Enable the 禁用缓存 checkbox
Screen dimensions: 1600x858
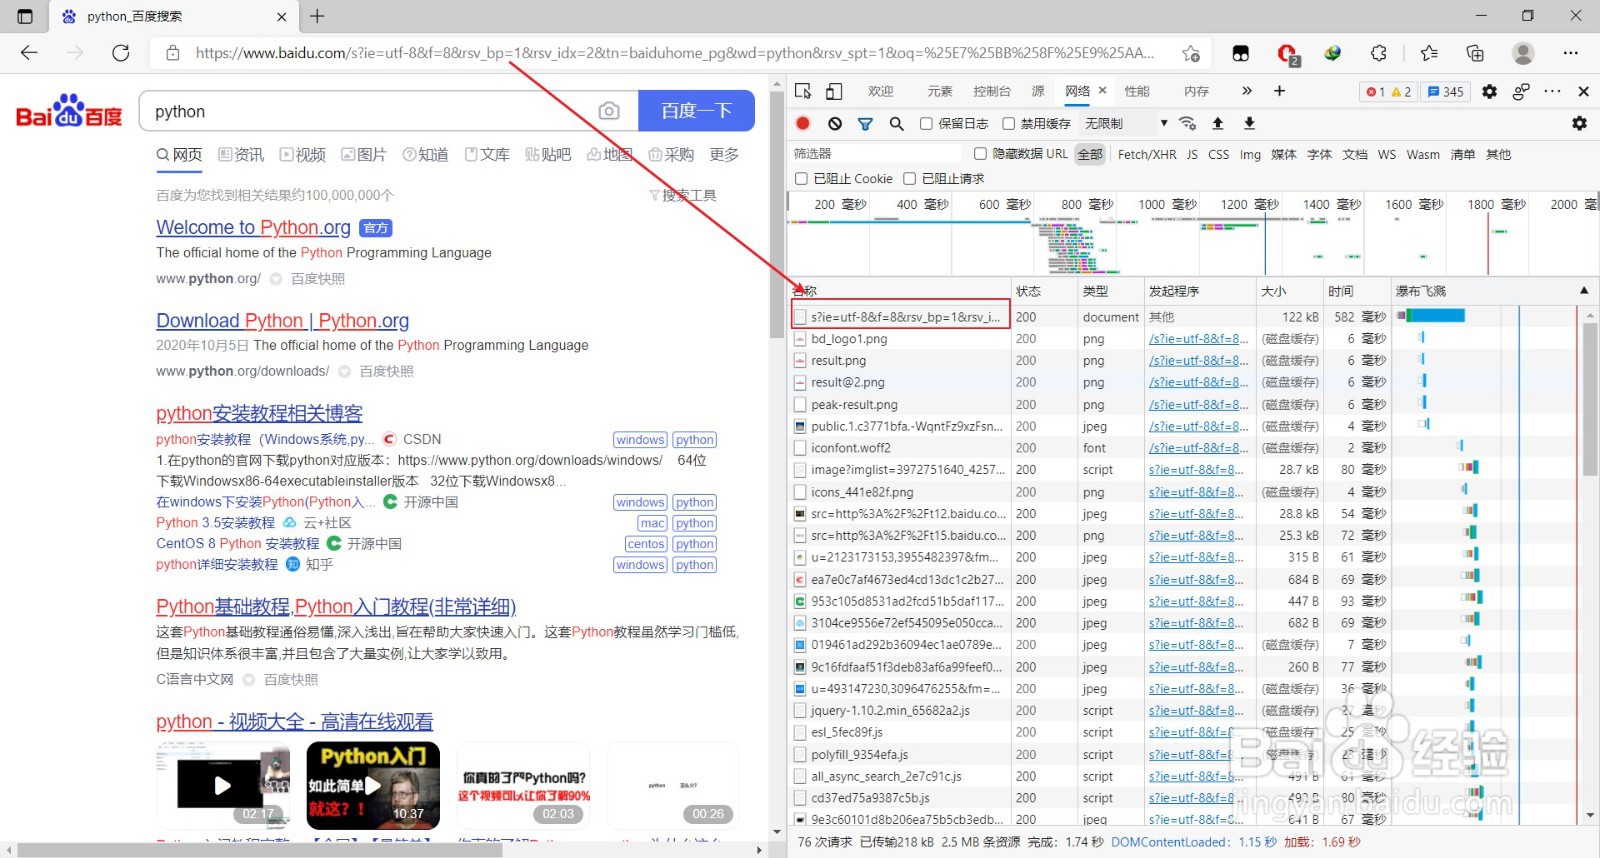click(x=1008, y=124)
